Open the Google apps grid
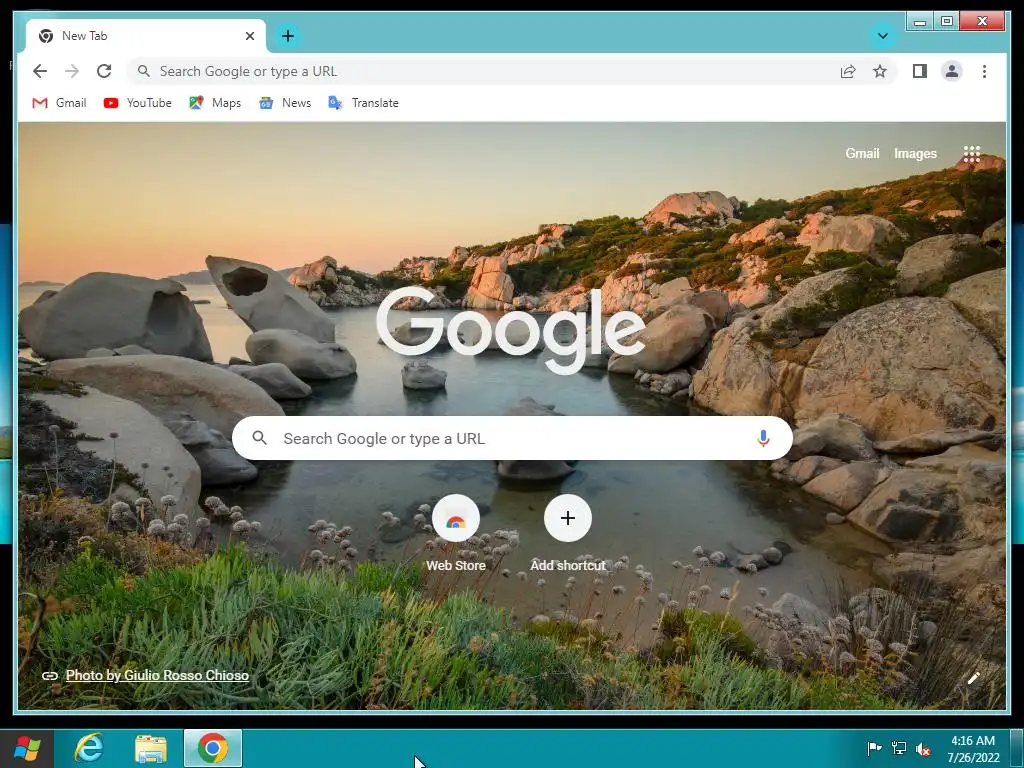 tap(972, 154)
